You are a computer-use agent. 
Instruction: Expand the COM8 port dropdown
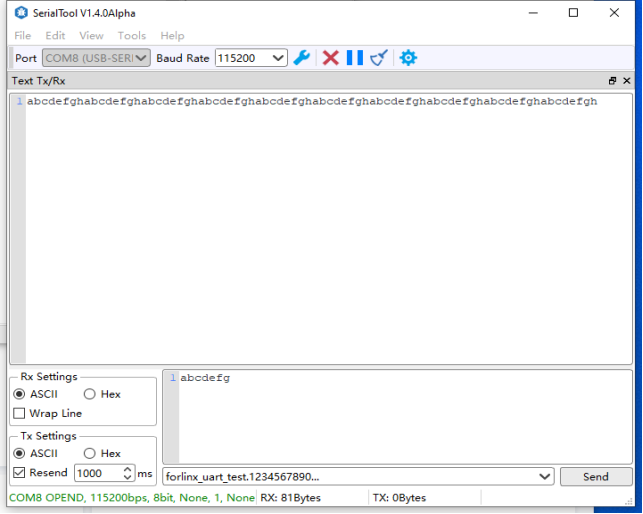point(141,58)
